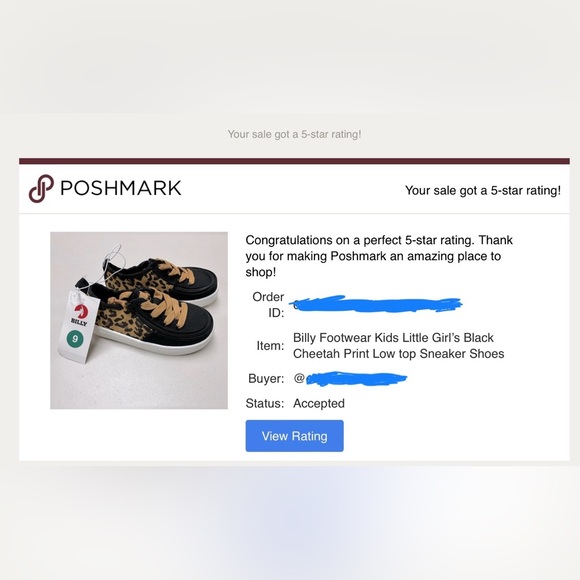The image size is (580, 580).
Task: Click the redacted buyer username
Action: click(357, 379)
